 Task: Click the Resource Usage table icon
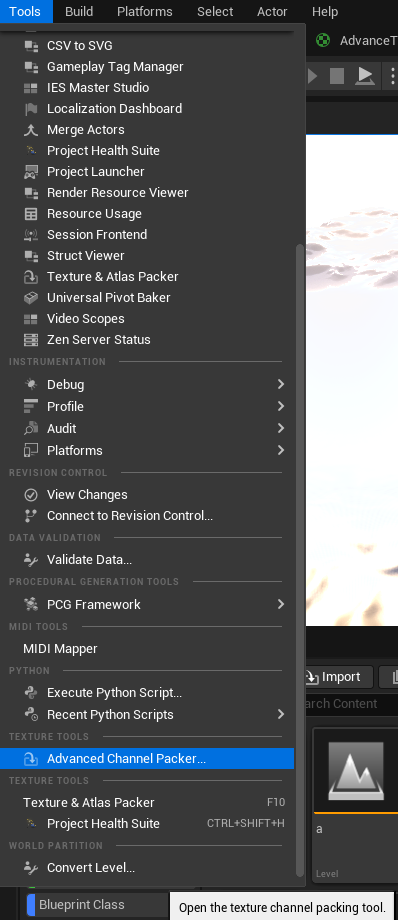click(31, 214)
